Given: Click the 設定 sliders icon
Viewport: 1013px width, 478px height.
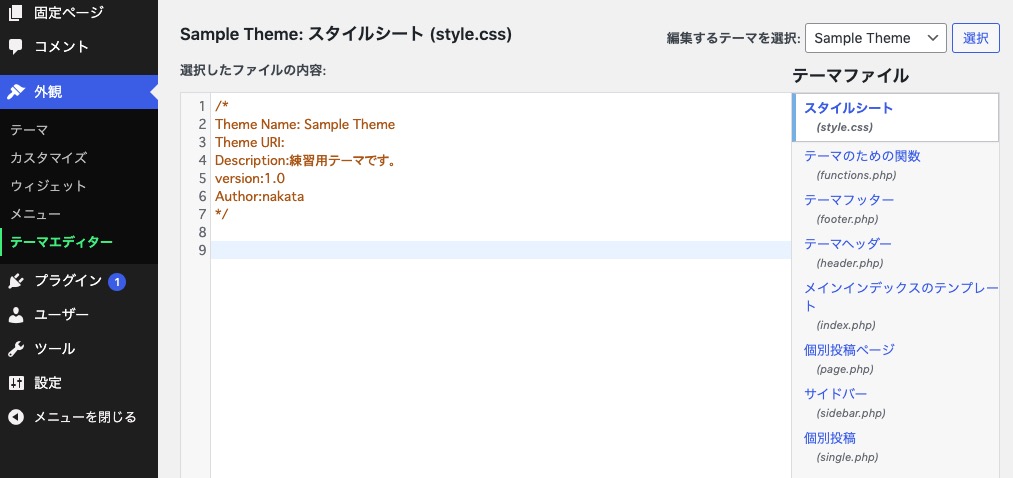Looking at the screenshot, I should [16, 382].
